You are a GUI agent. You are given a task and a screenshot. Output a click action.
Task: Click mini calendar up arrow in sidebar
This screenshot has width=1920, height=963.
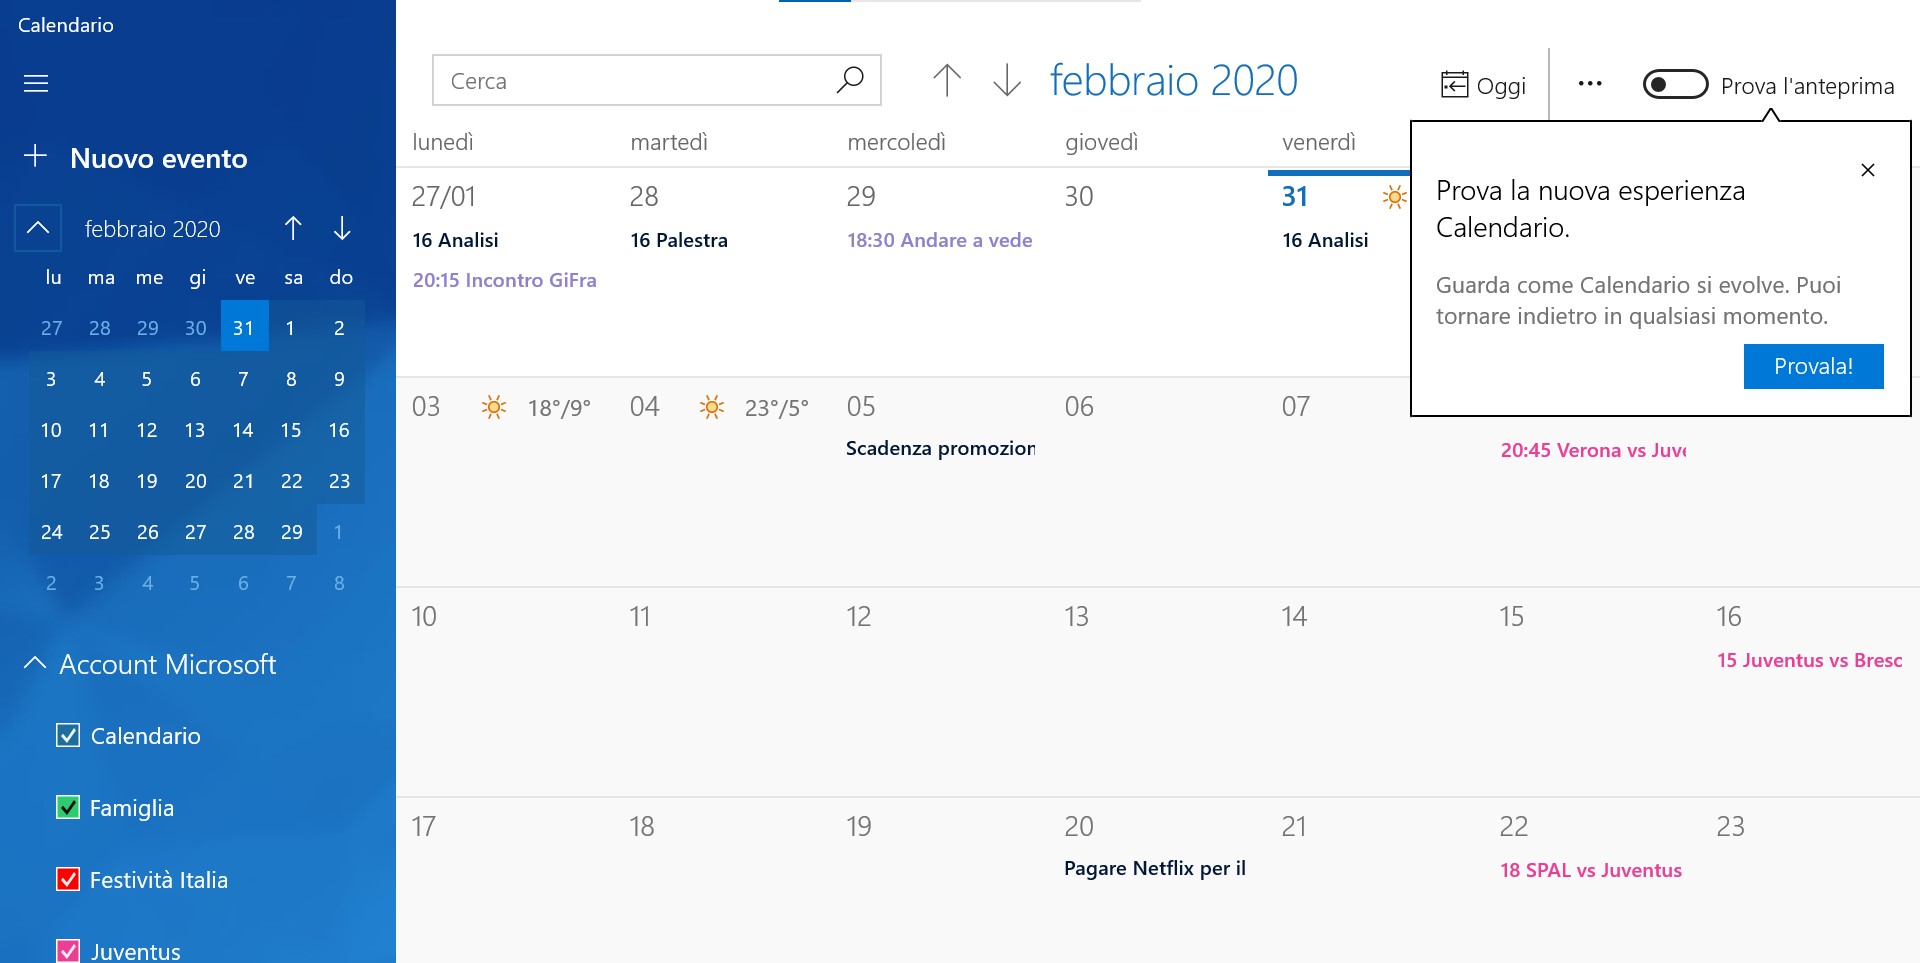[x=293, y=228]
